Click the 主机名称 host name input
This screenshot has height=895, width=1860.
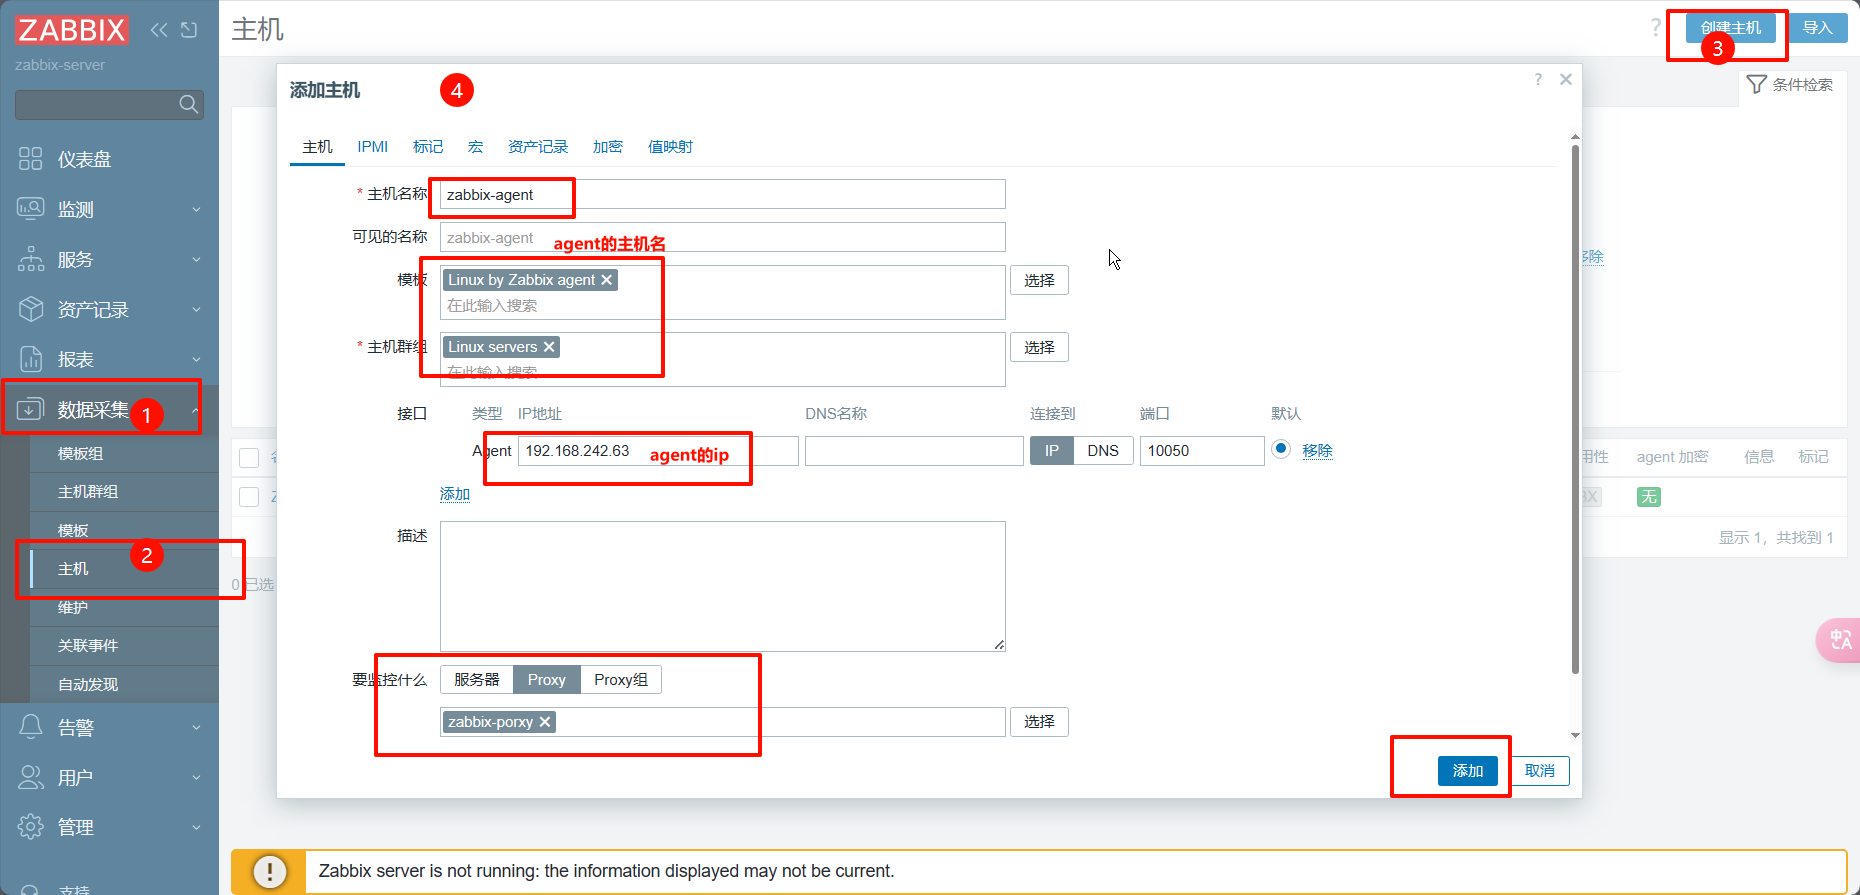point(723,195)
